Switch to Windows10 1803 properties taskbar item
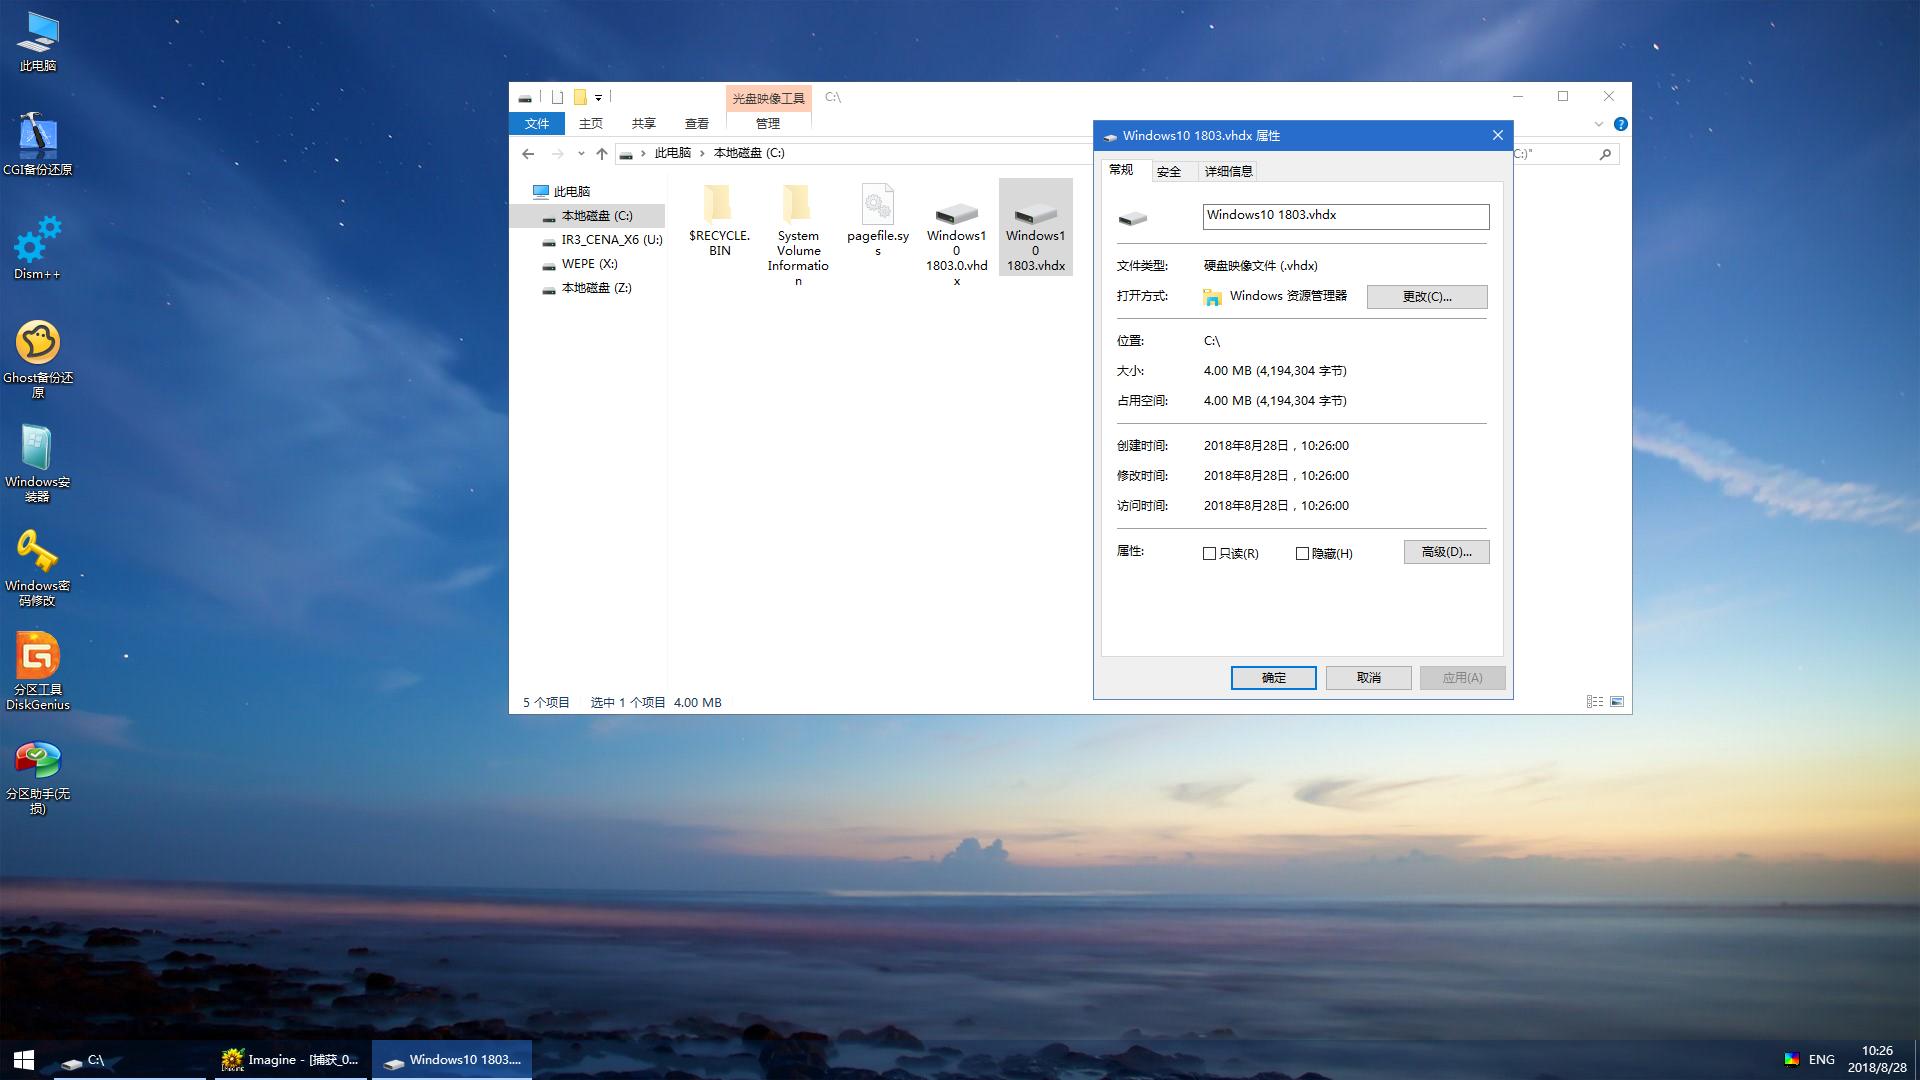Image resolution: width=1920 pixels, height=1080 pixels. (452, 1059)
